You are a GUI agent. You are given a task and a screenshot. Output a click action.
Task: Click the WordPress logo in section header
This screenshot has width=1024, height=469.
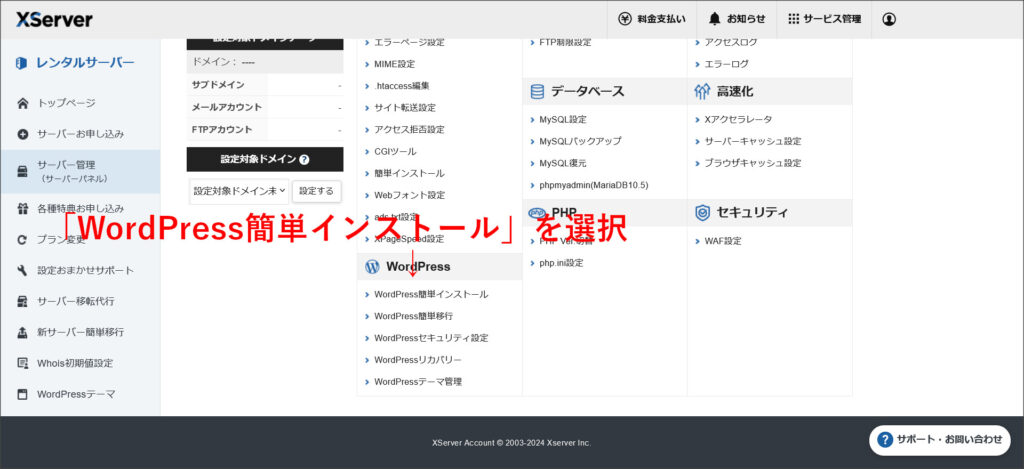(x=372, y=267)
